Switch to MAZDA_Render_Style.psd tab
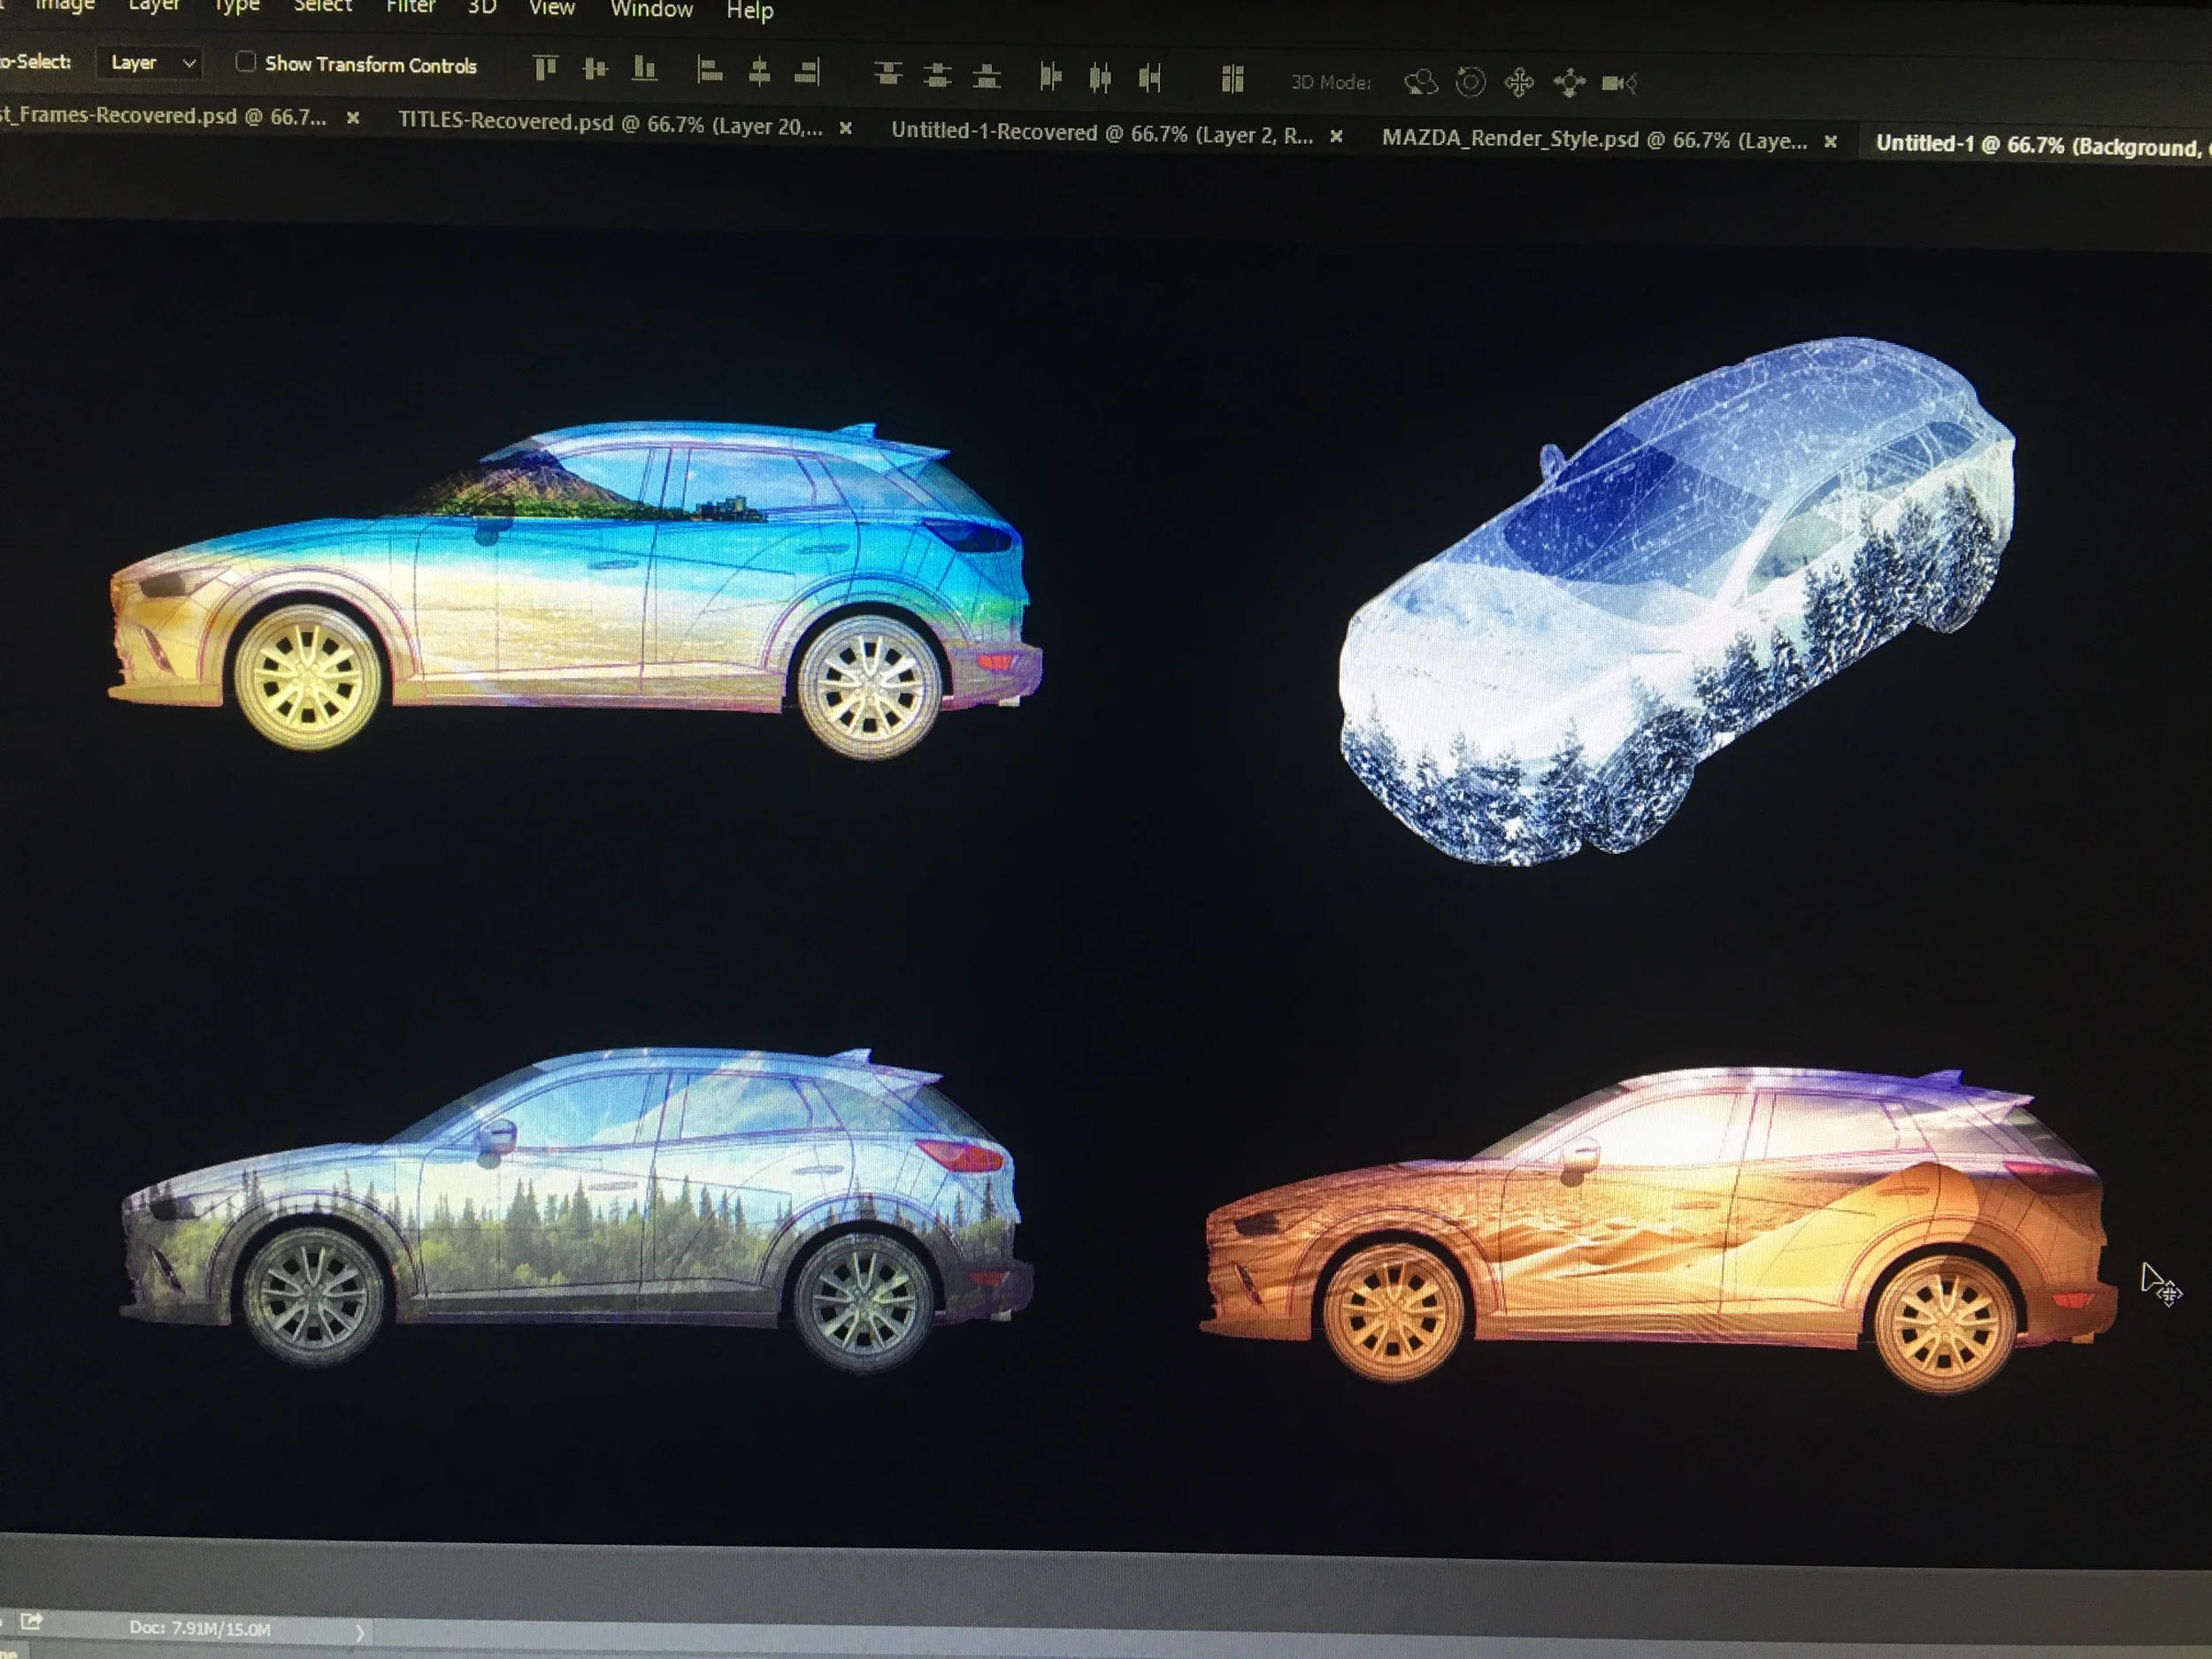The image size is (2212, 1659). tap(1594, 140)
